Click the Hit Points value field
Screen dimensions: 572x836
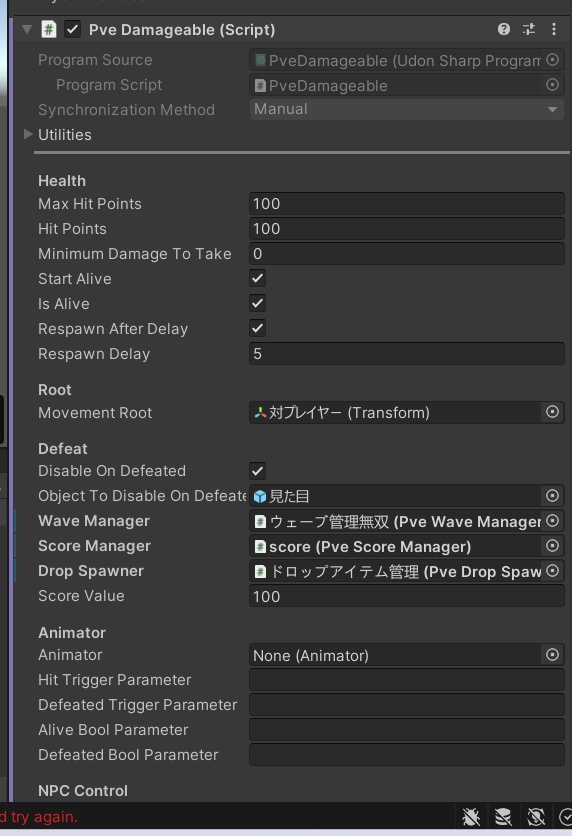click(x=407, y=229)
